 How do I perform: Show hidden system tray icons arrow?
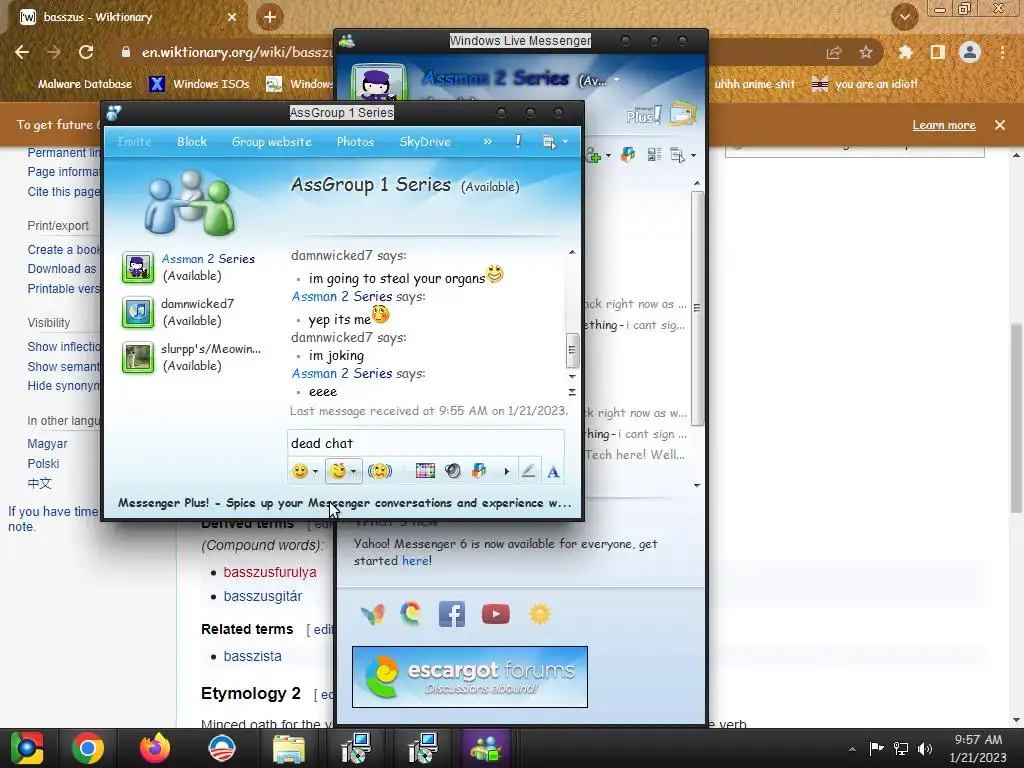(x=852, y=749)
